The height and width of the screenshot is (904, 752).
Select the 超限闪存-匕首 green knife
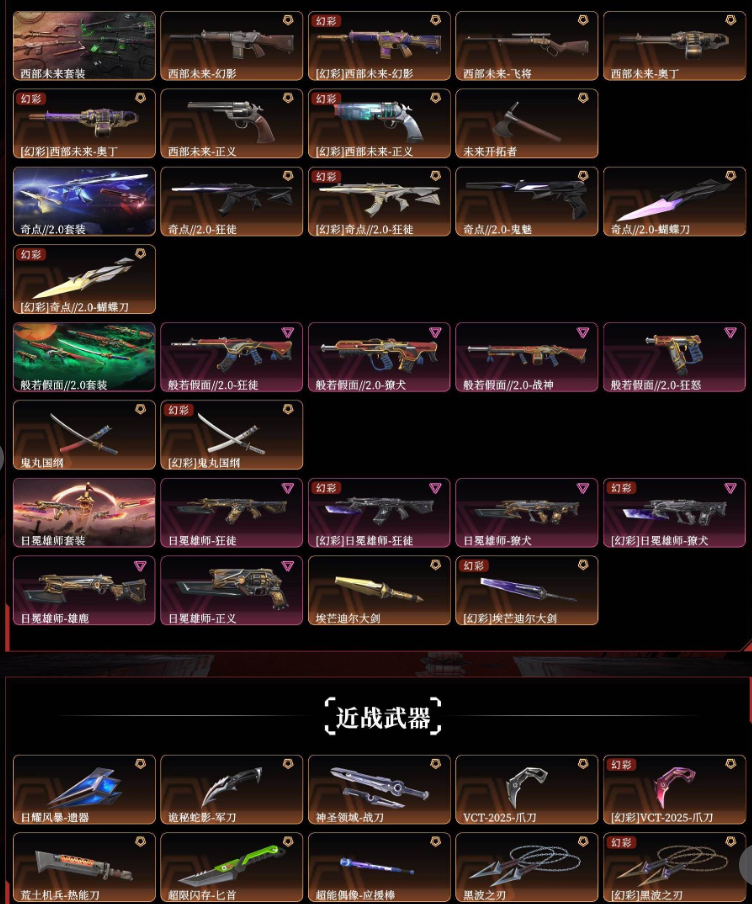(x=231, y=867)
